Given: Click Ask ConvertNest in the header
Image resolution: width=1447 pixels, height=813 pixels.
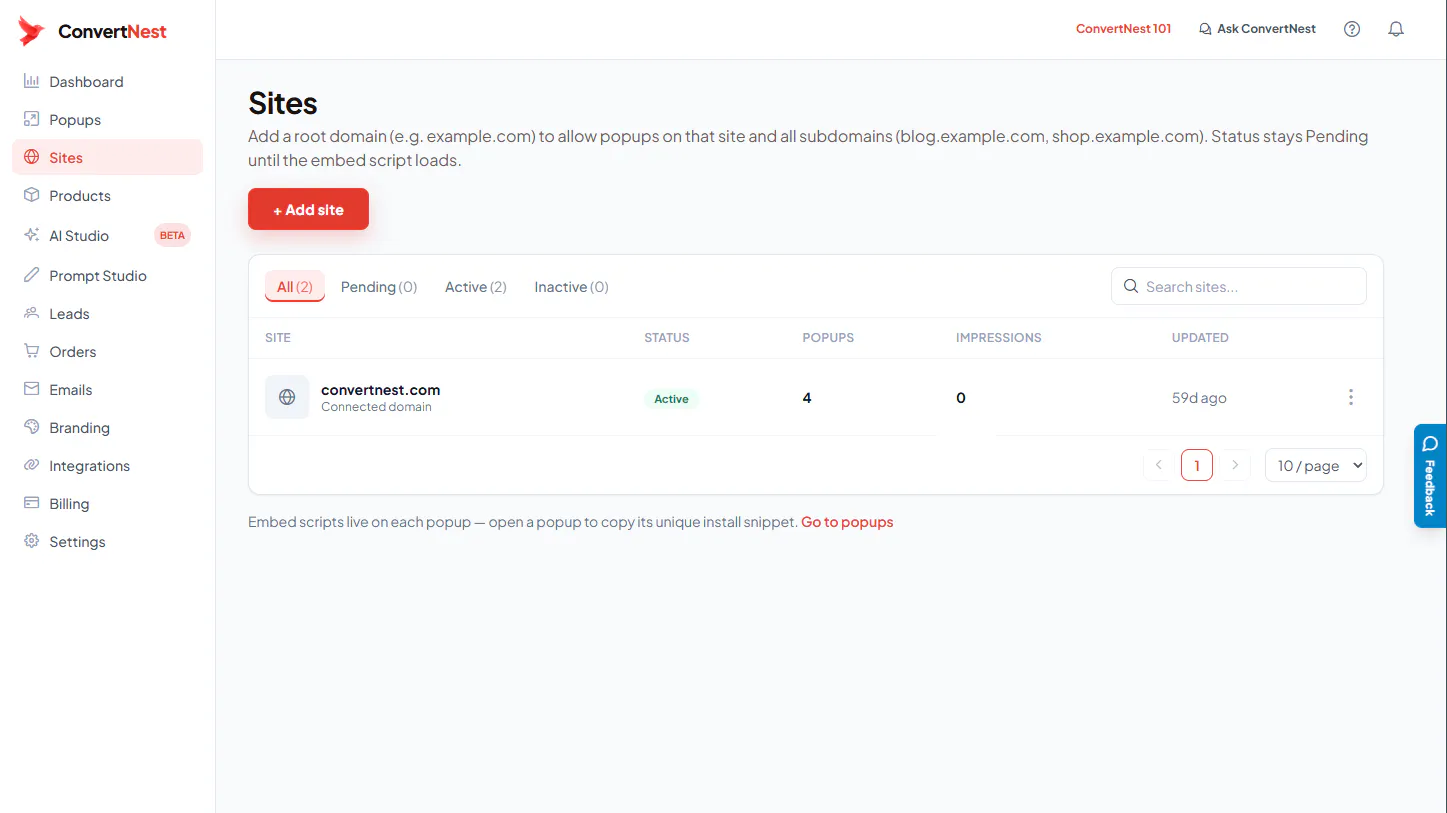Looking at the screenshot, I should pyautogui.click(x=1257, y=29).
